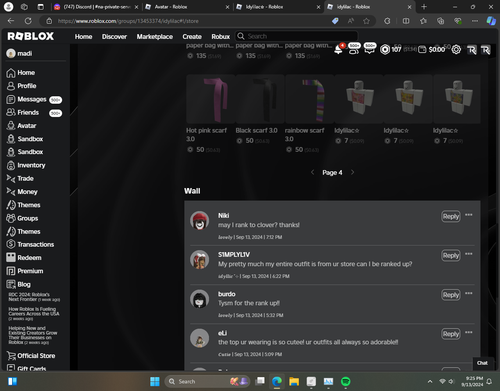Switch to the Avatar - Roblox tab
The image size is (500, 391).
coord(188,7)
